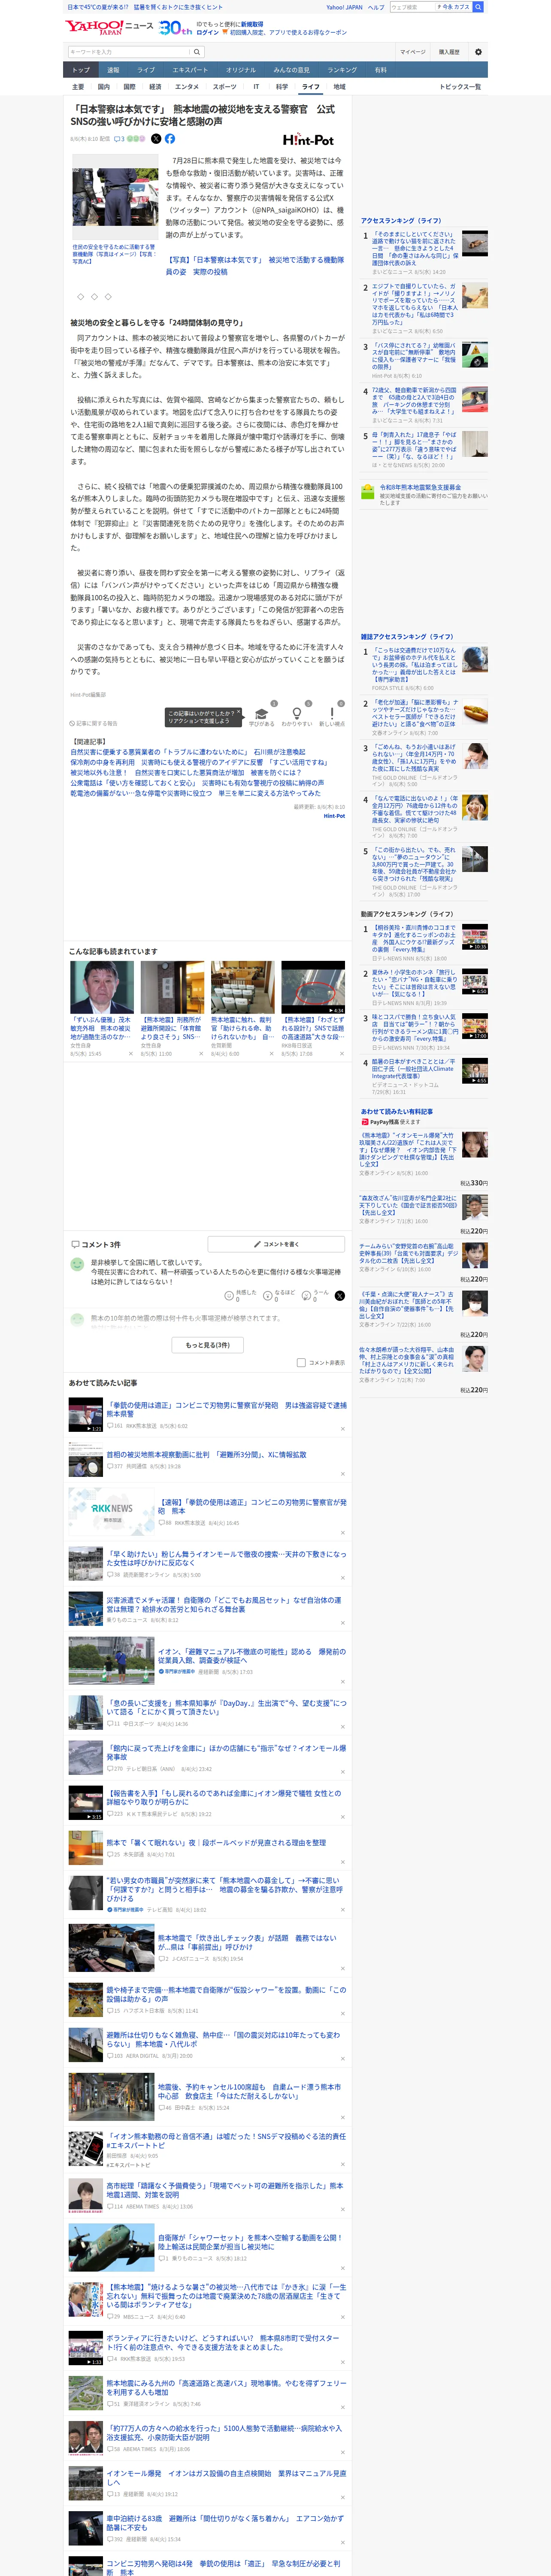
Task: Click the top web search button
Action: pos(478,7)
